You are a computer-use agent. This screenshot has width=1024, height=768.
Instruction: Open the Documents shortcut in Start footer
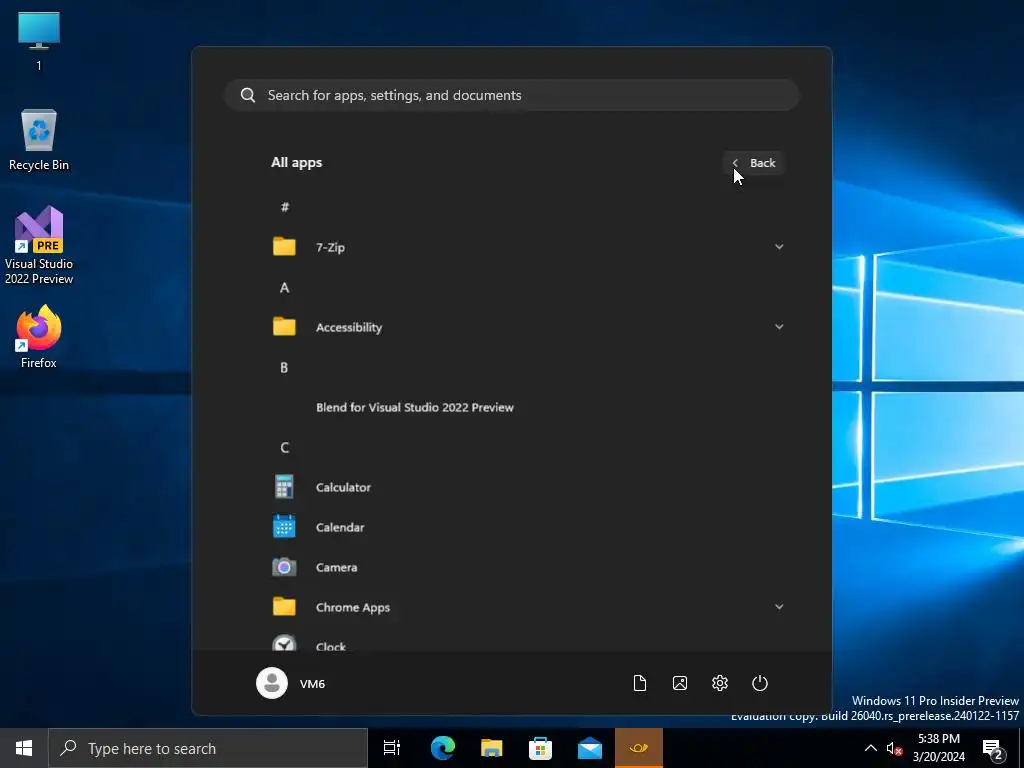(x=640, y=683)
